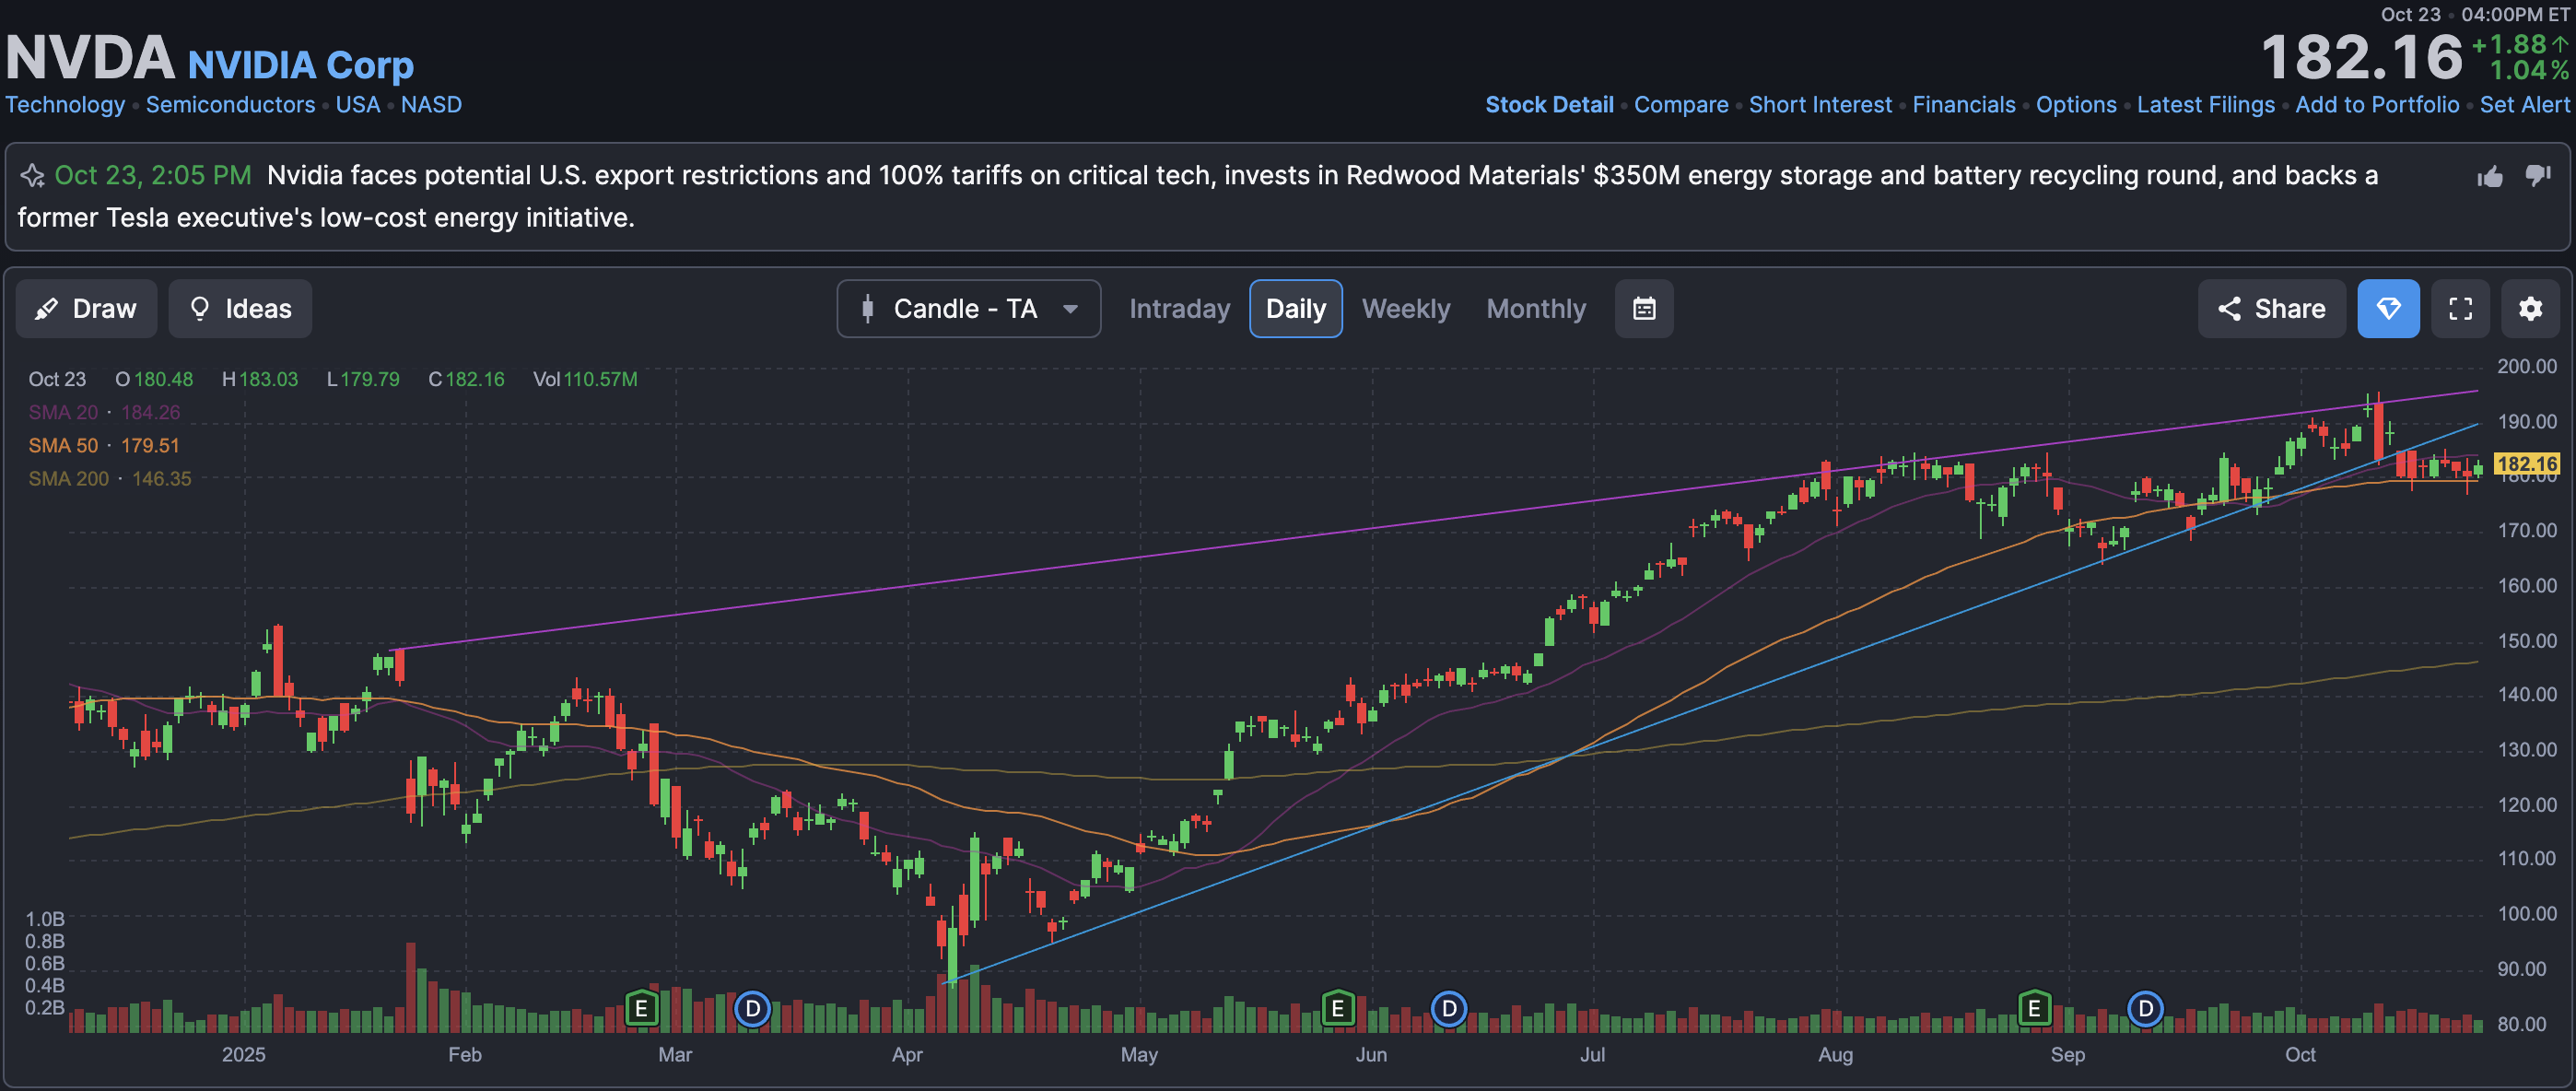This screenshot has width=2576, height=1091.
Task: Enter fullscreen chart mode
Action: tap(2460, 309)
